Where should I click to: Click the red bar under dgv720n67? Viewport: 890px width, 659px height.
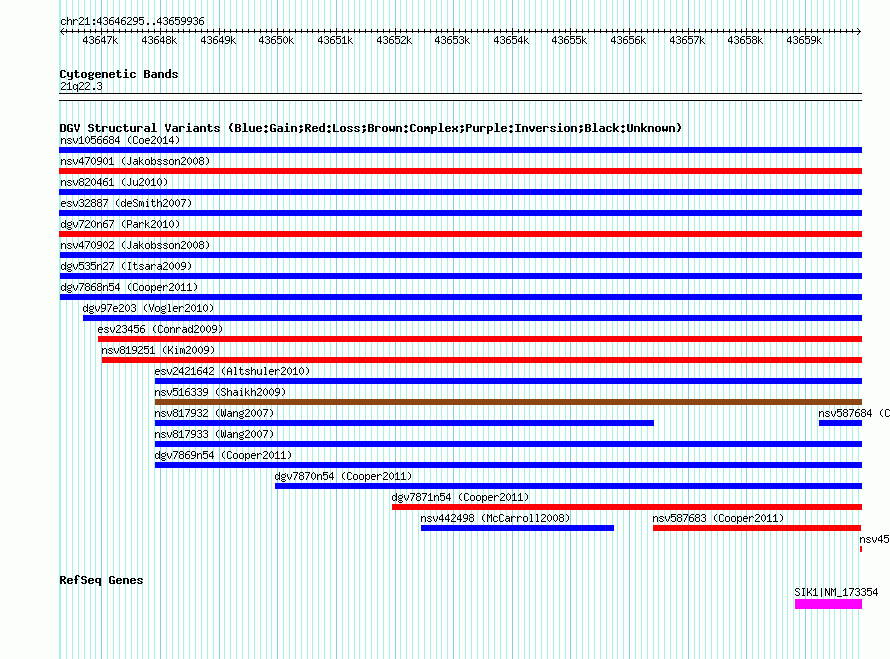point(460,234)
